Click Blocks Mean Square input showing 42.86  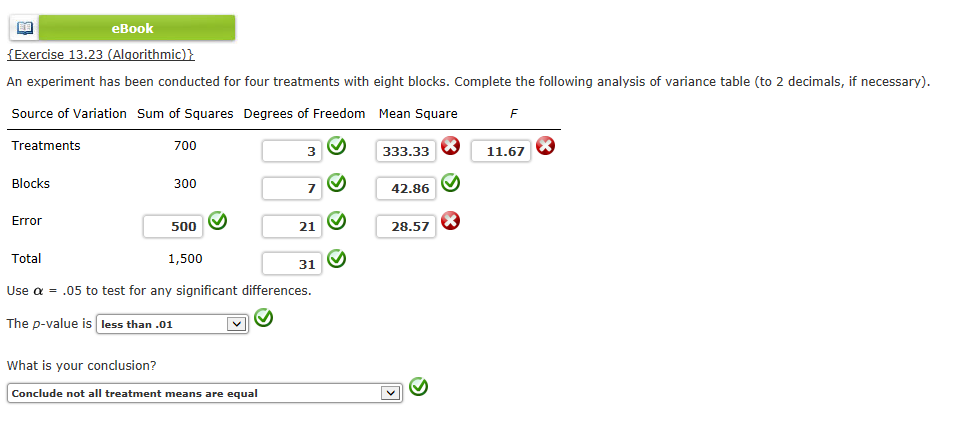406,188
